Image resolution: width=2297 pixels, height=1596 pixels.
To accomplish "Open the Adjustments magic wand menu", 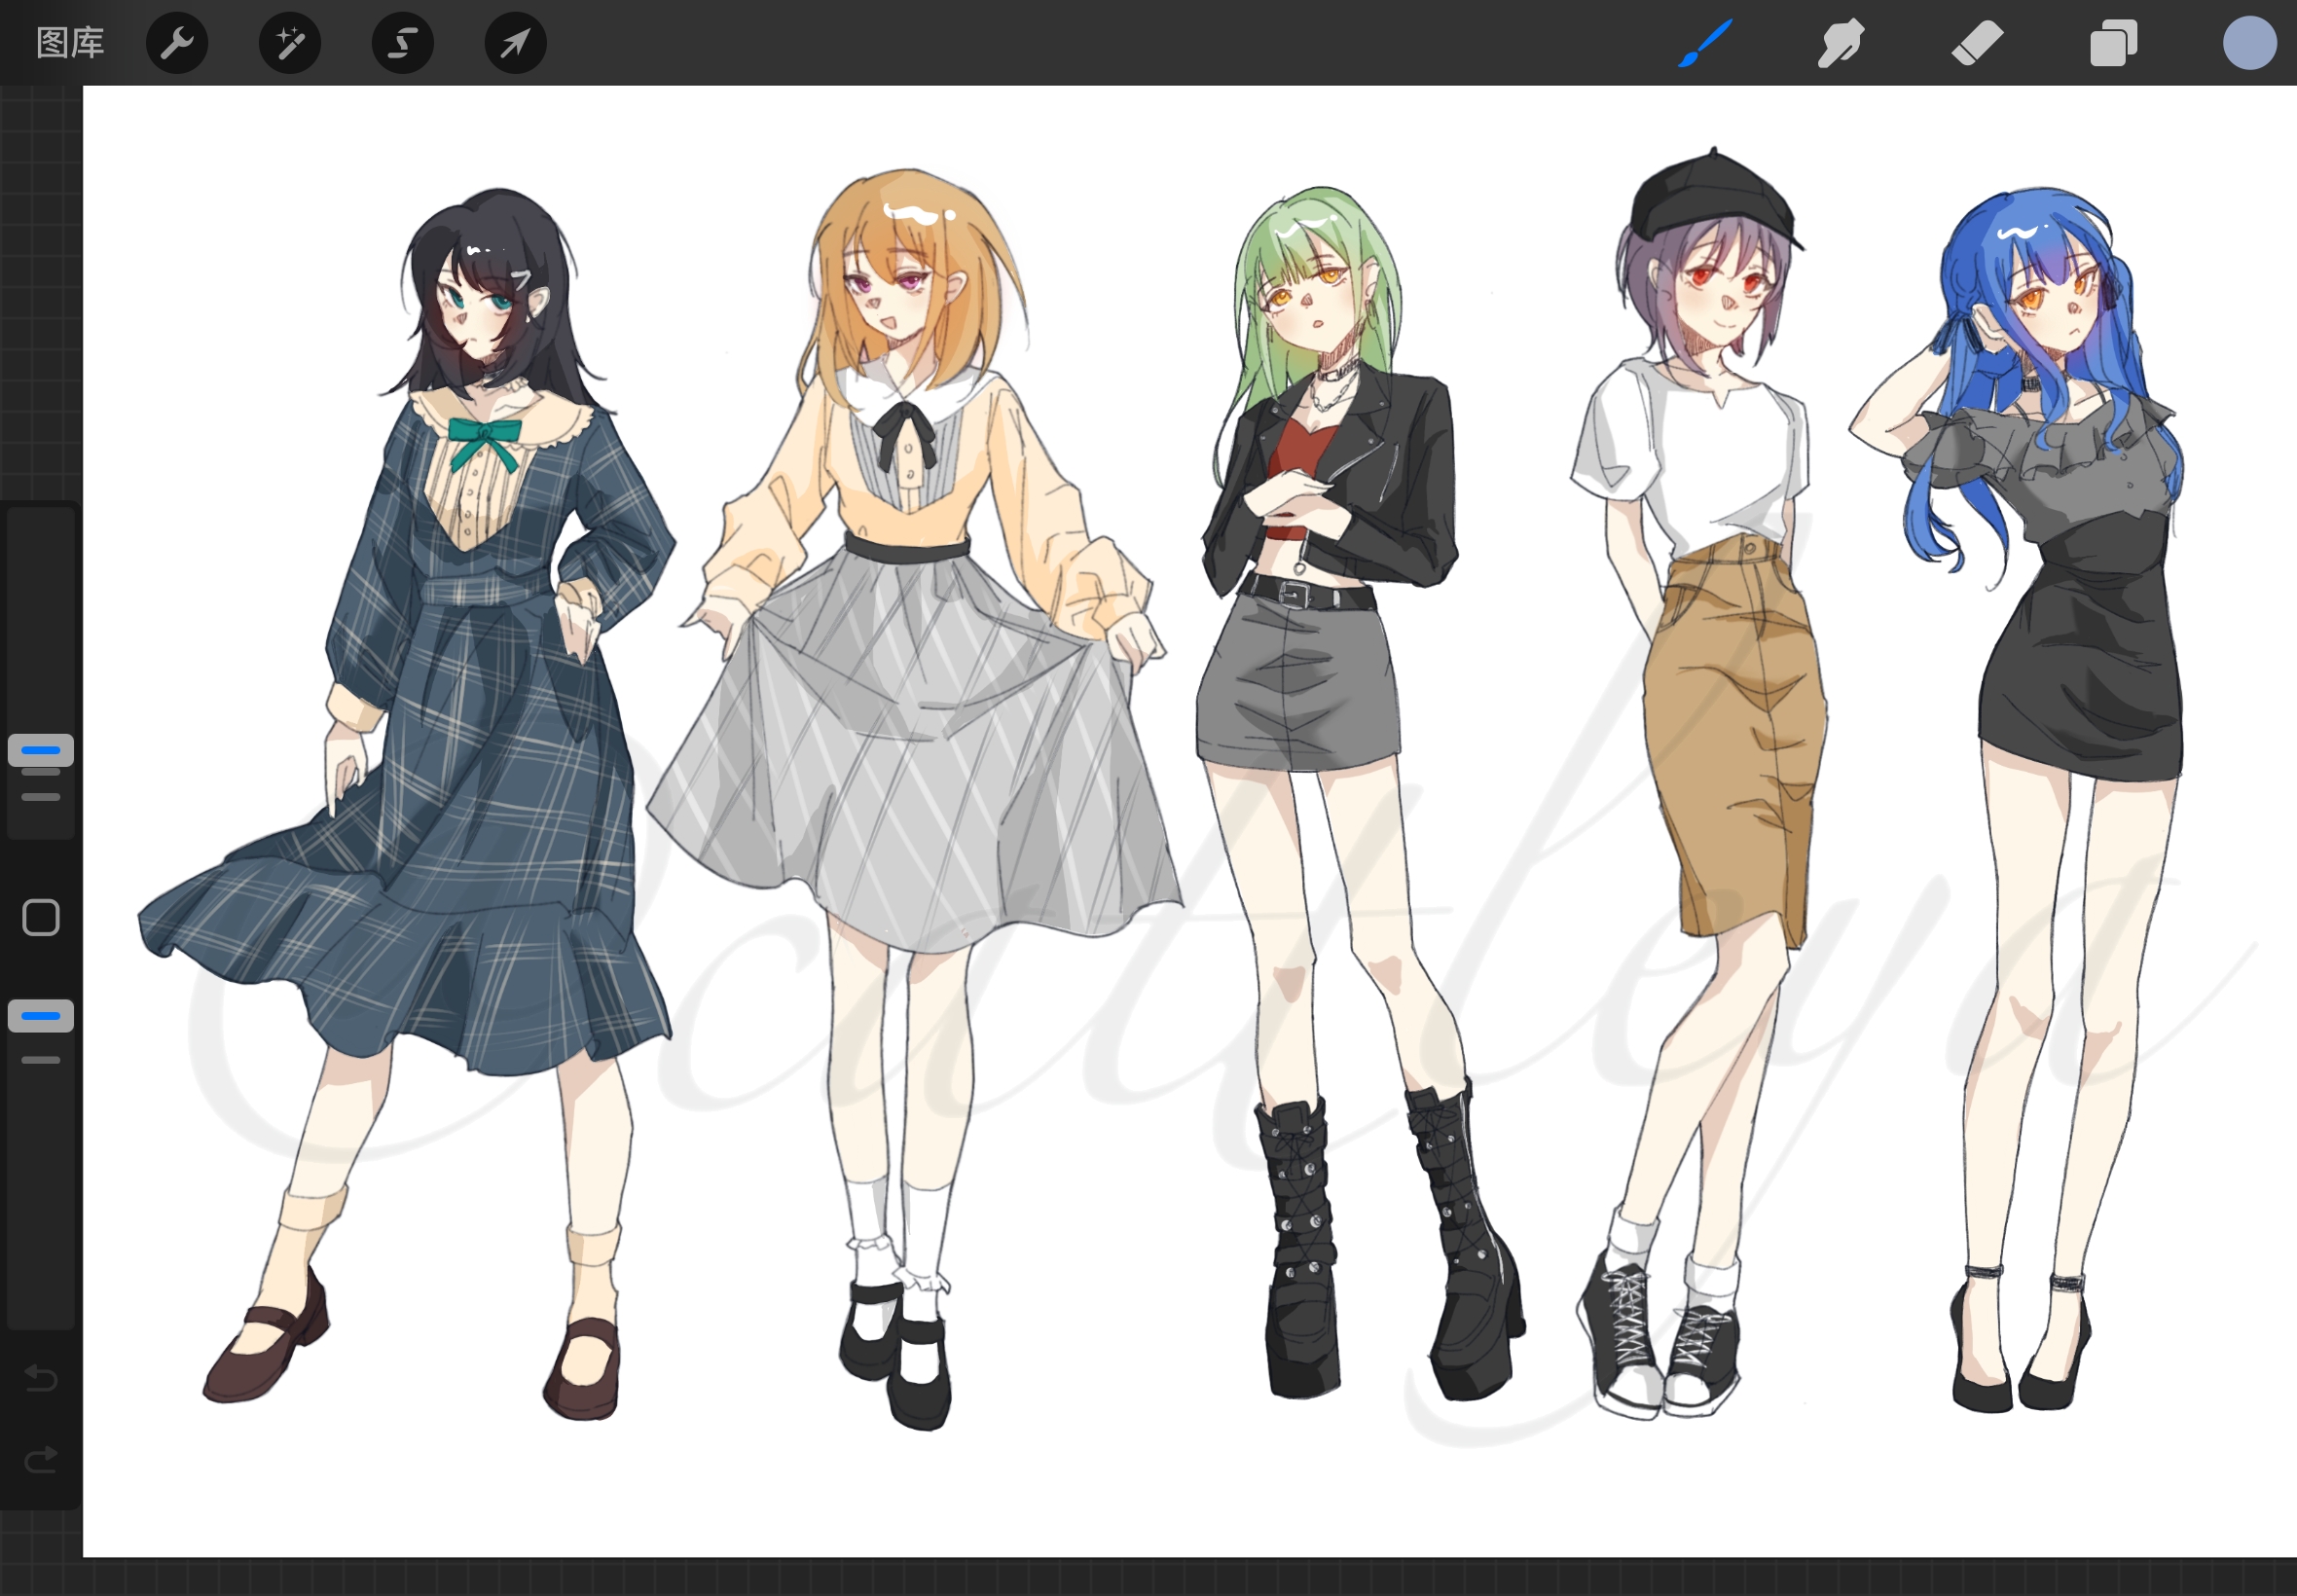I will point(290,43).
